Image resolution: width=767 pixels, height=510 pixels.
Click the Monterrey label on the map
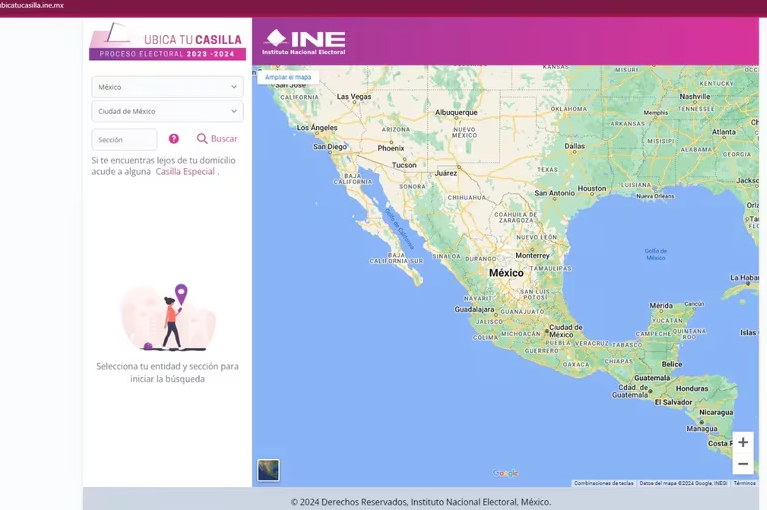[533, 255]
